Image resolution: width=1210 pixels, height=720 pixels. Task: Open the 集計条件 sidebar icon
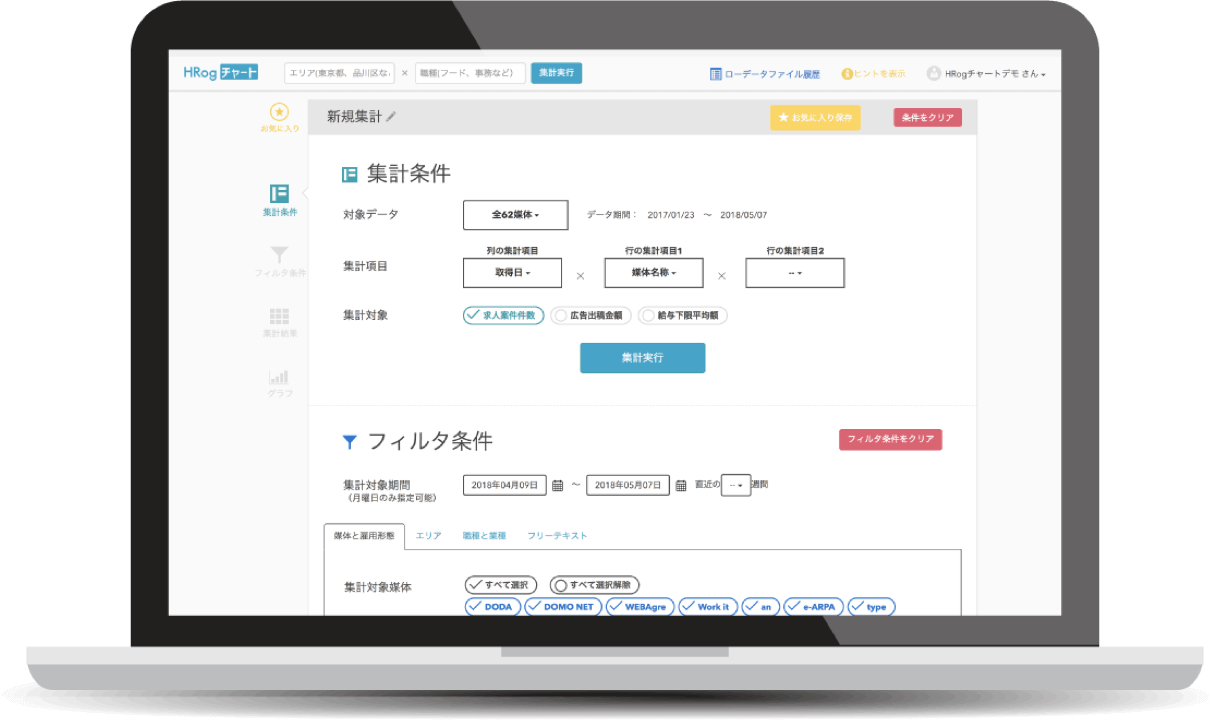click(279, 194)
